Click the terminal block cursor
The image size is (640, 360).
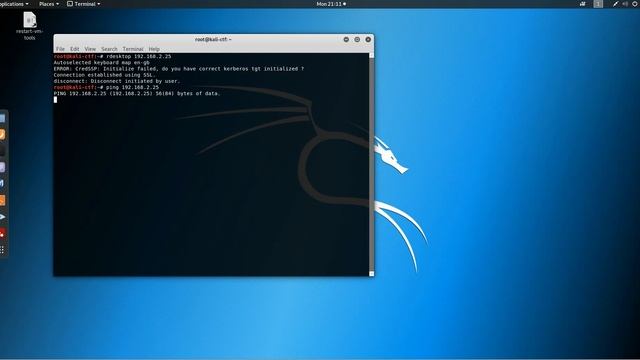[56, 100]
